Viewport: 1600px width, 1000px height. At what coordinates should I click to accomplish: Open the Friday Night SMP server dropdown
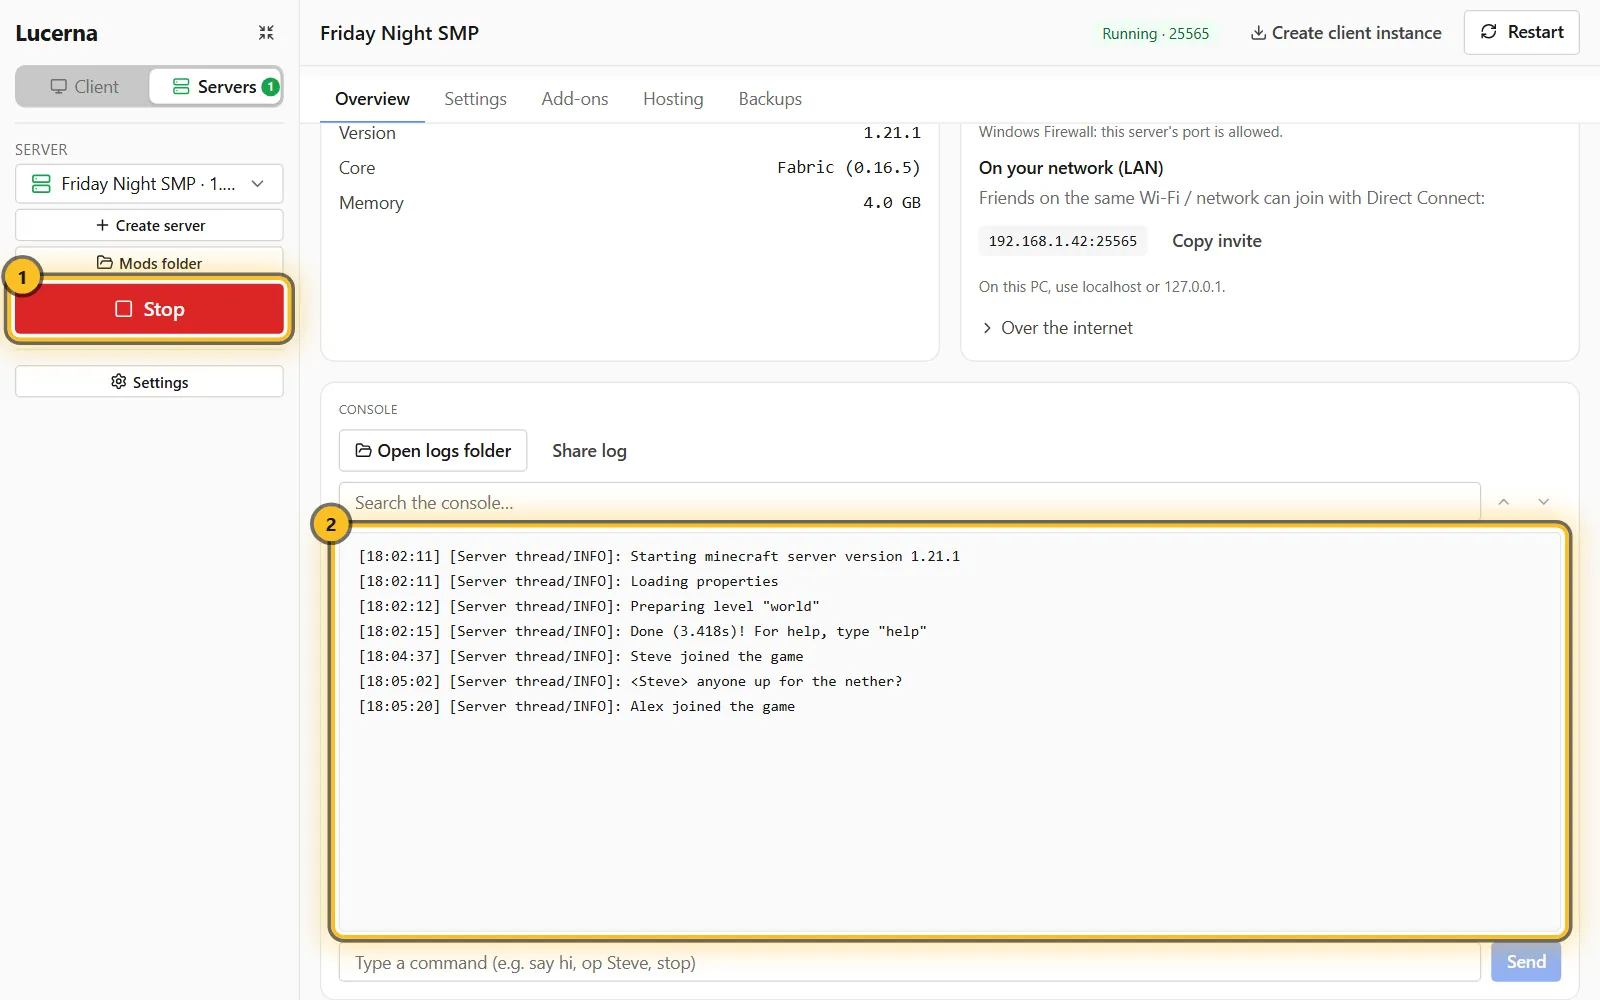[x=149, y=184]
